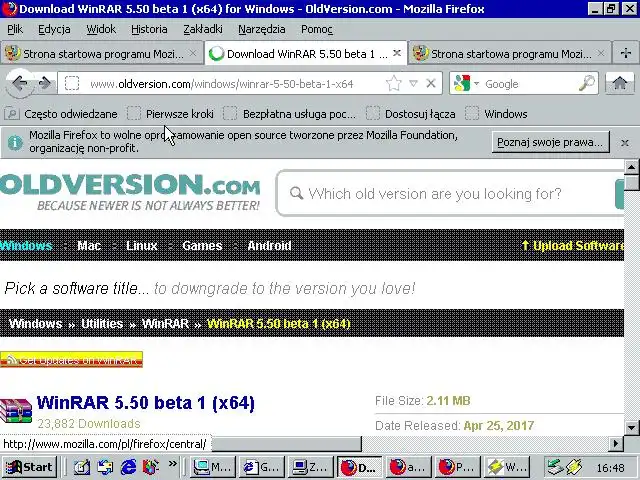The width and height of the screenshot is (640, 480).
Task: Dismiss the Mozilla info notification bar
Action: click(624, 142)
